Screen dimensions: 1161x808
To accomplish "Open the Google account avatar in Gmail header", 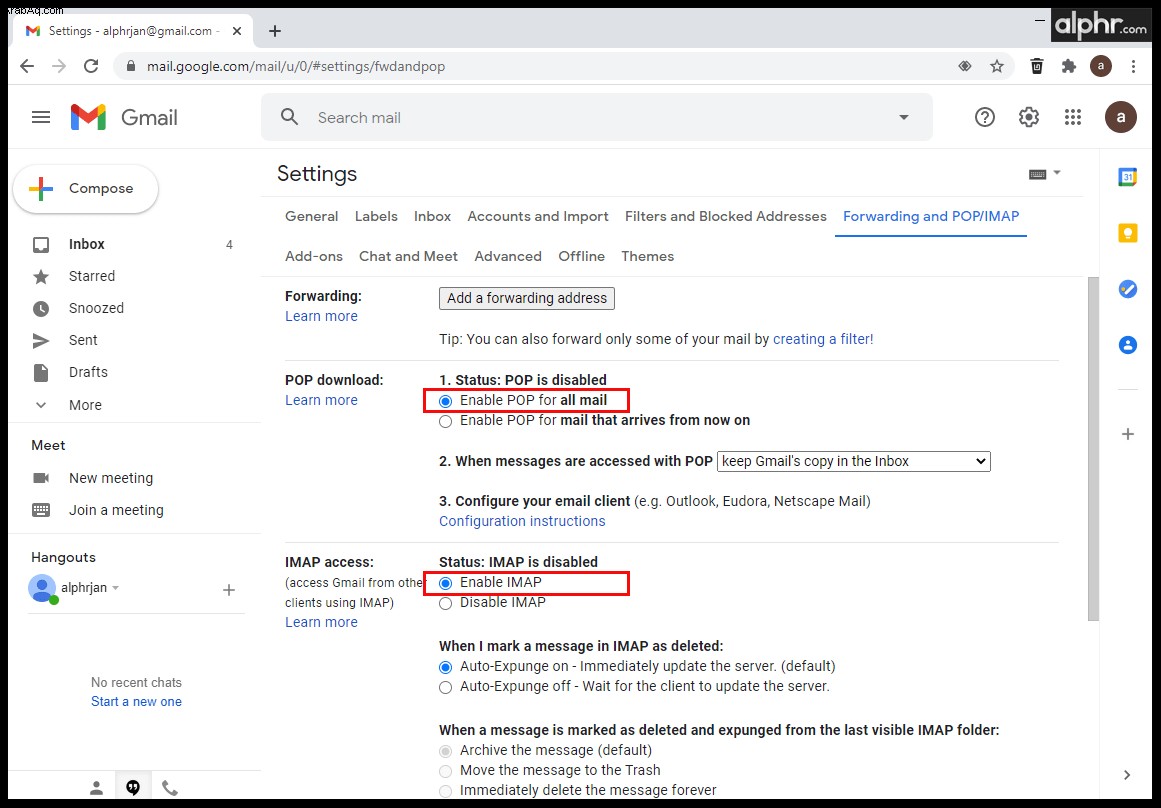I will coord(1120,117).
